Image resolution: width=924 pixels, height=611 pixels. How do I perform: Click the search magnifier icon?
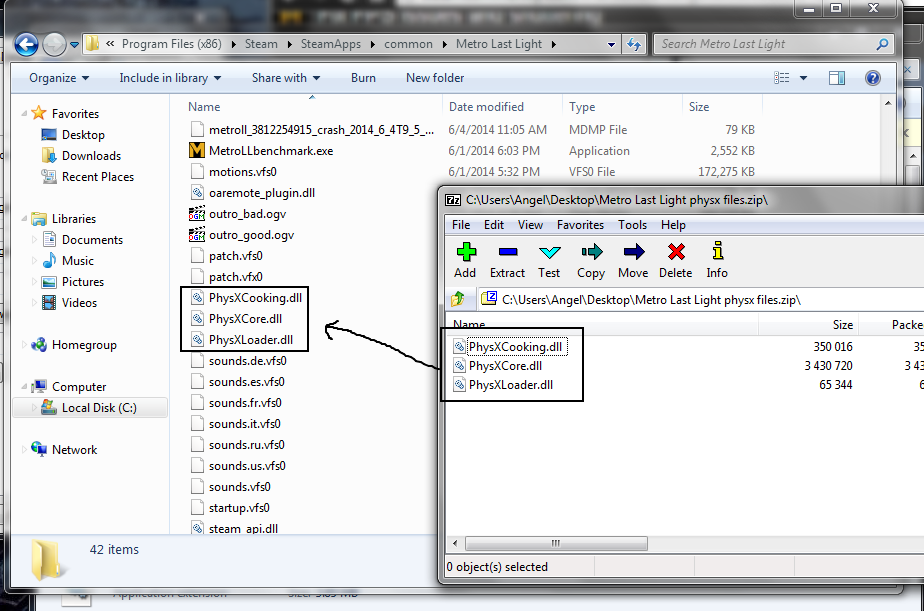882,44
